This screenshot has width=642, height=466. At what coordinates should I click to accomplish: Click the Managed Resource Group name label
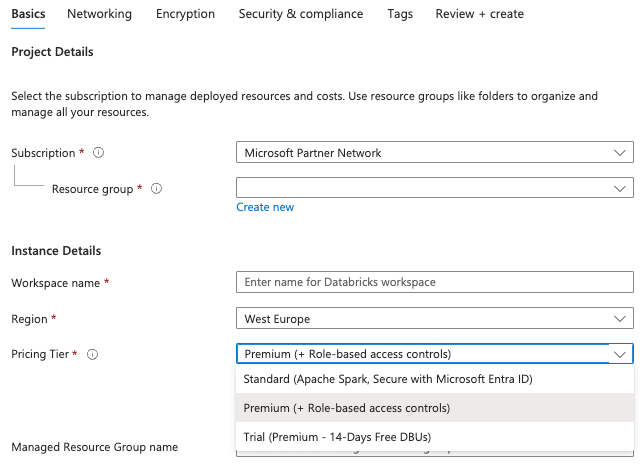(95, 447)
